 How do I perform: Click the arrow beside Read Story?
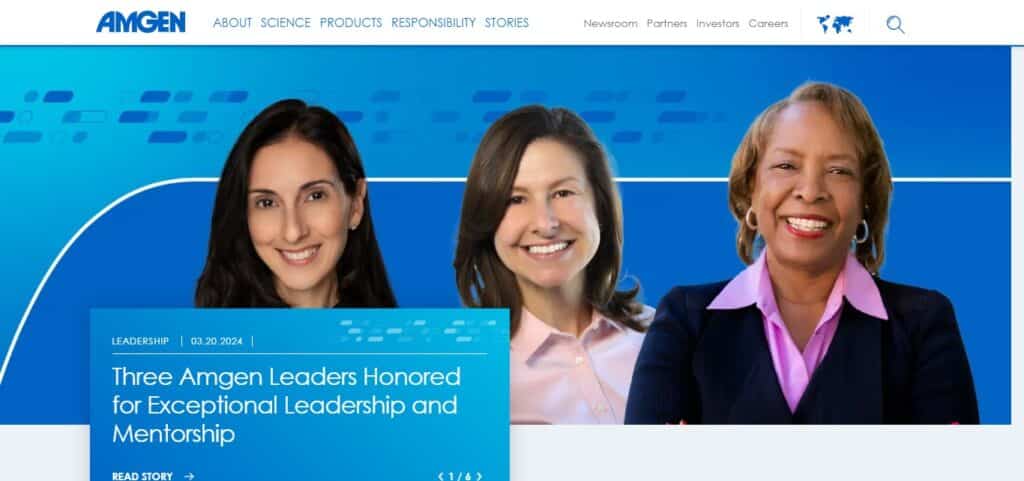click(189, 476)
